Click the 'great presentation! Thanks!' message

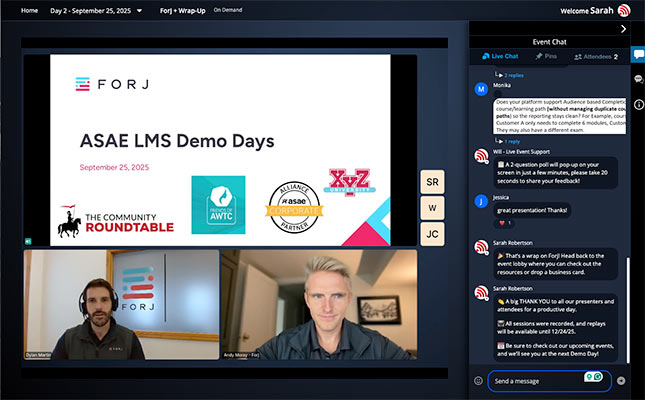pos(532,210)
